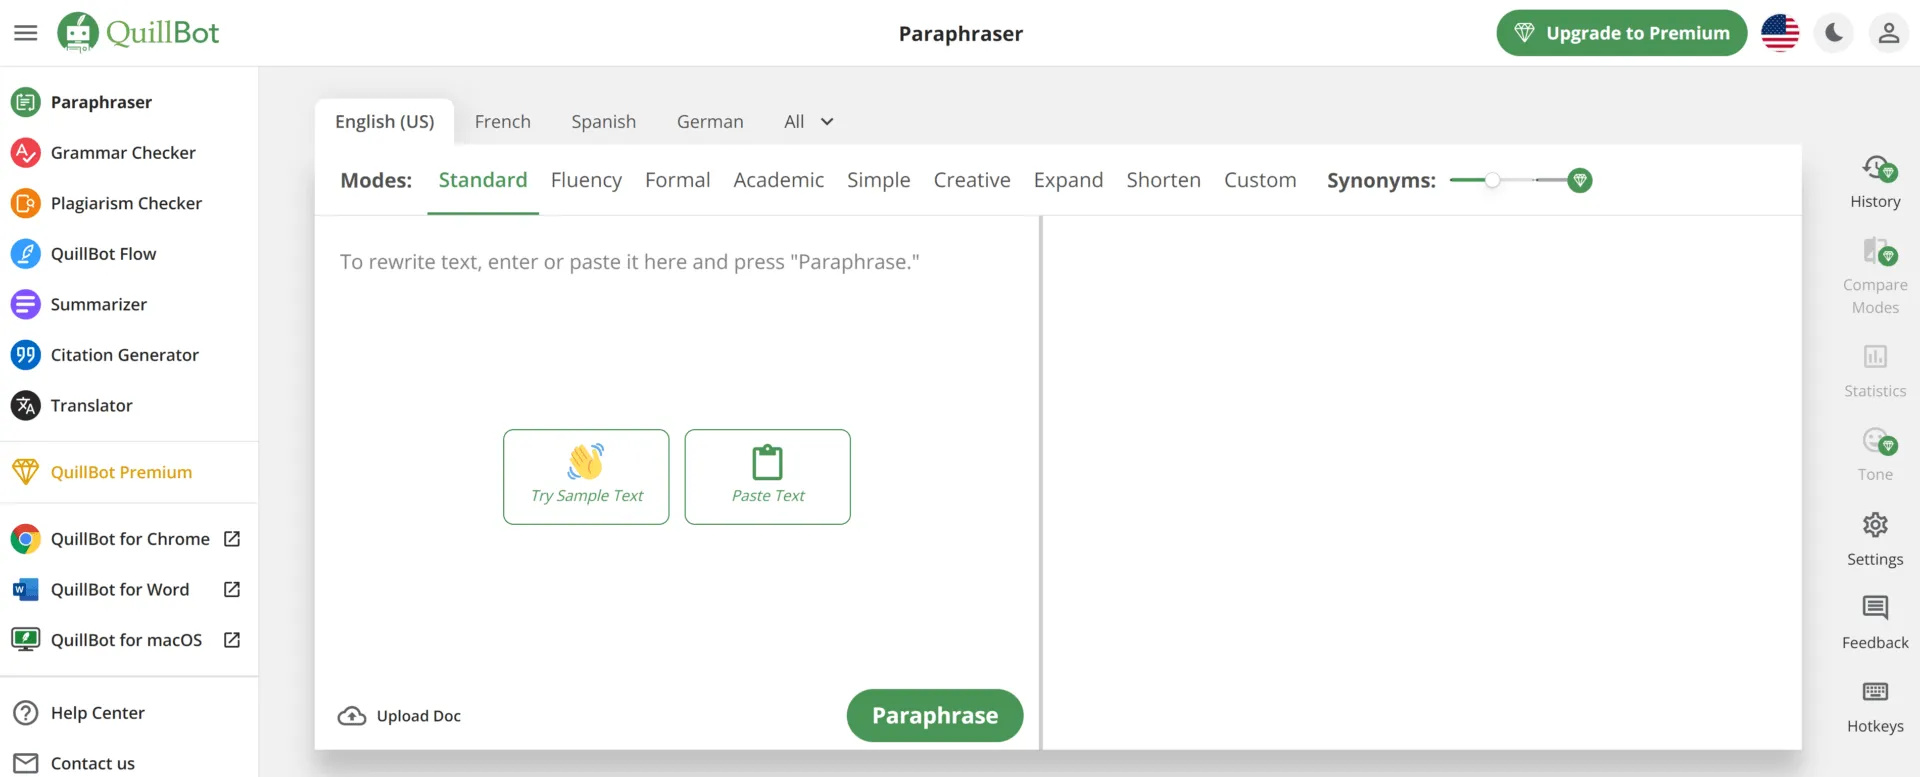
Task: Select Fluency mode
Action: [586, 180]
